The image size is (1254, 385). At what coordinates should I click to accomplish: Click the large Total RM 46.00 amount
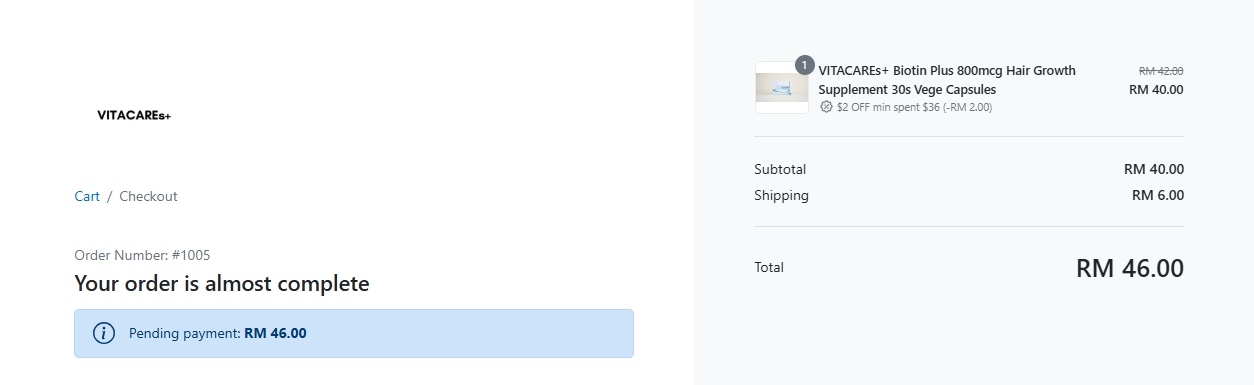click(x=1130, y=268)
